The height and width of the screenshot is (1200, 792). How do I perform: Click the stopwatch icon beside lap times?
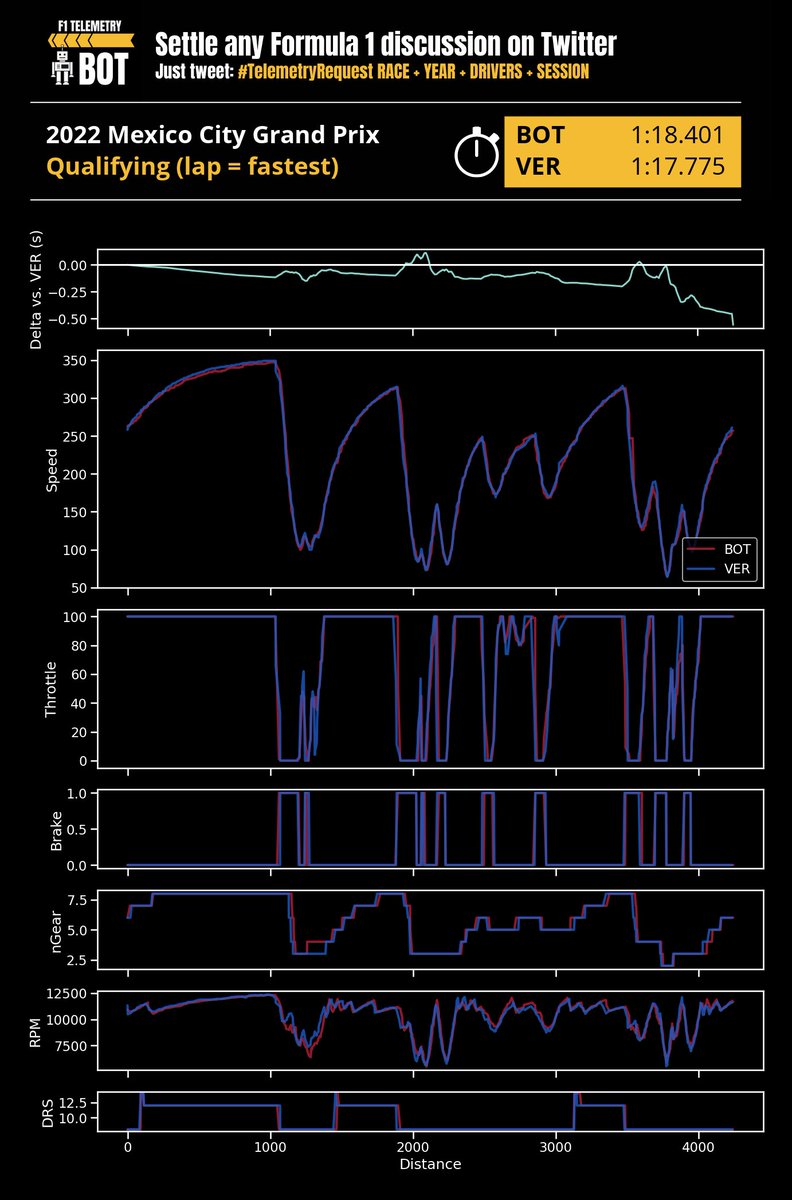click(x=477, y=153)
